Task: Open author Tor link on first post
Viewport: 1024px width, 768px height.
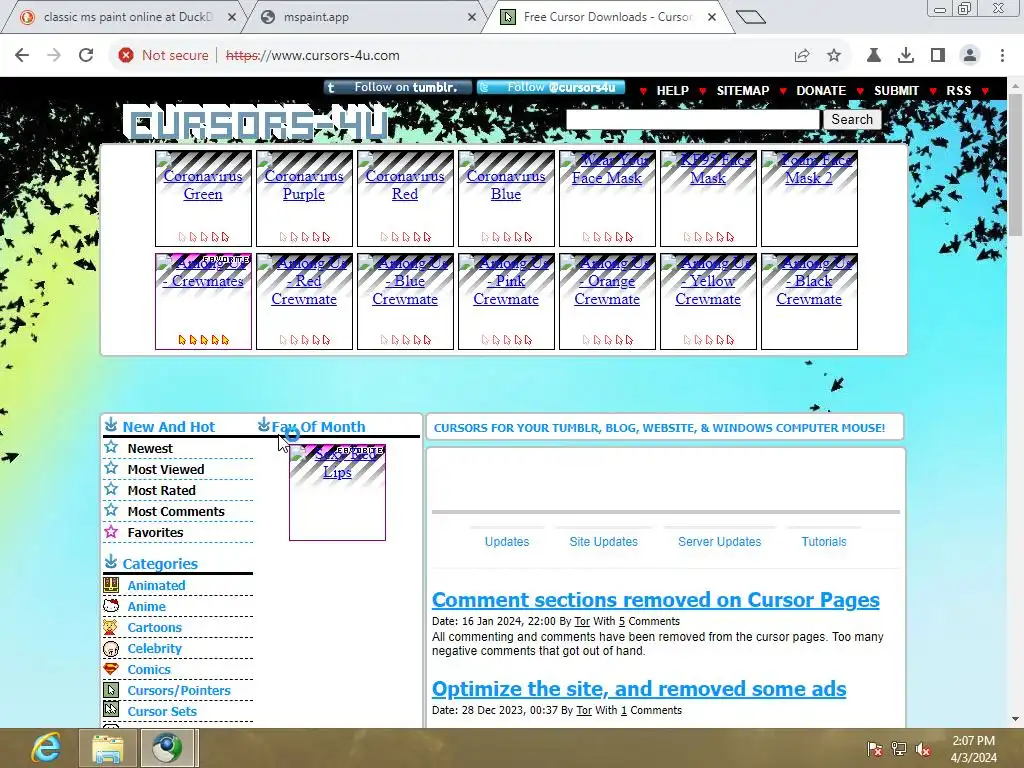Action: 583,621
